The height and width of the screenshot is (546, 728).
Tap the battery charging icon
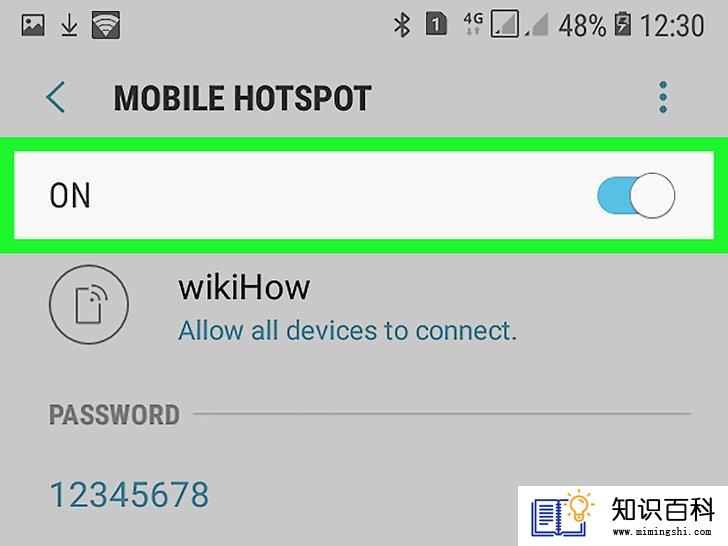[x=622, y=24]
